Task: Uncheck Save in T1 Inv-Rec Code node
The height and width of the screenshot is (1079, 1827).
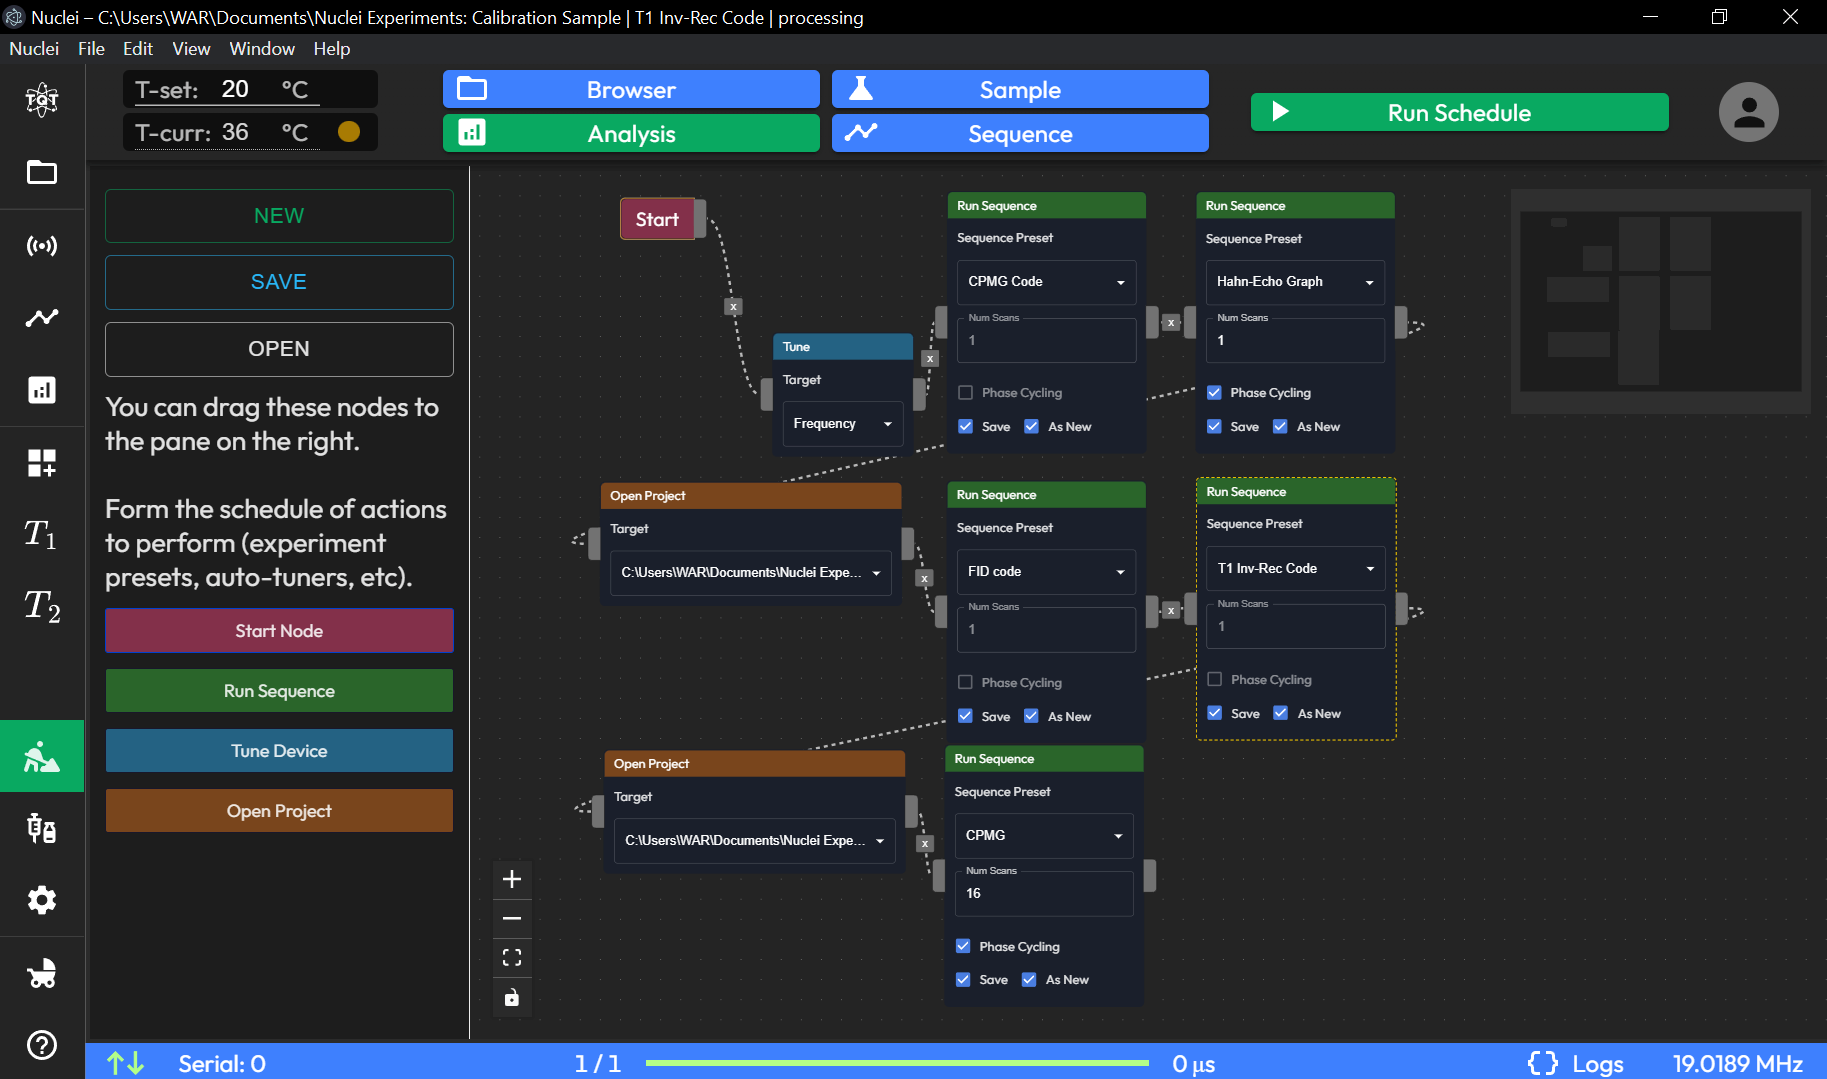Action: click(1215, 713)
